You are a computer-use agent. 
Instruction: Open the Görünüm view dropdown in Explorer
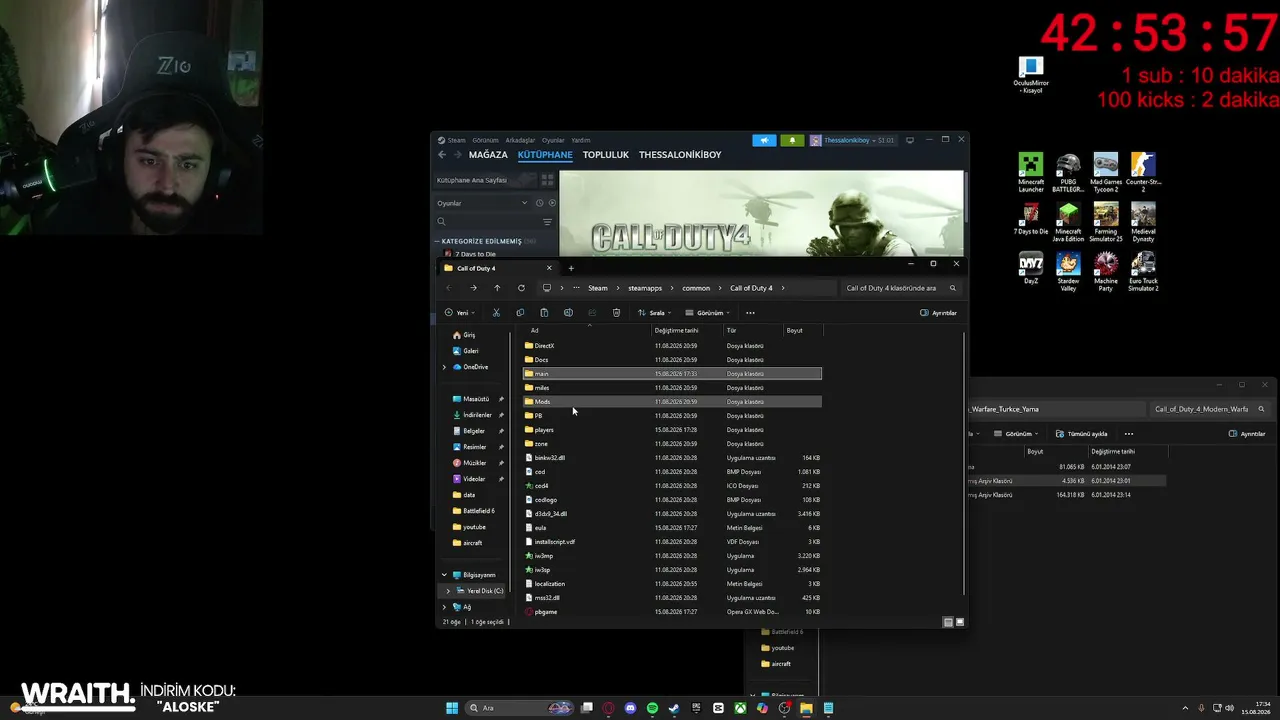(707, 313)
